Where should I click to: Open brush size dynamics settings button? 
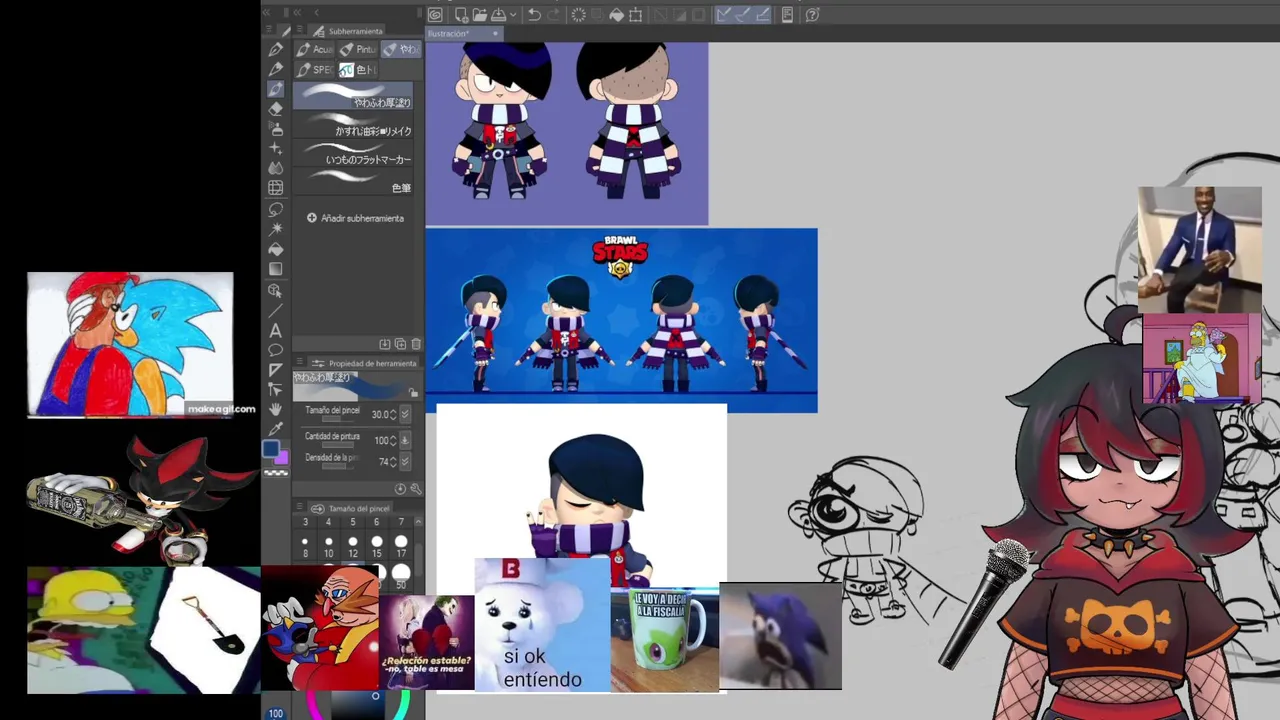tap(405, 414)
